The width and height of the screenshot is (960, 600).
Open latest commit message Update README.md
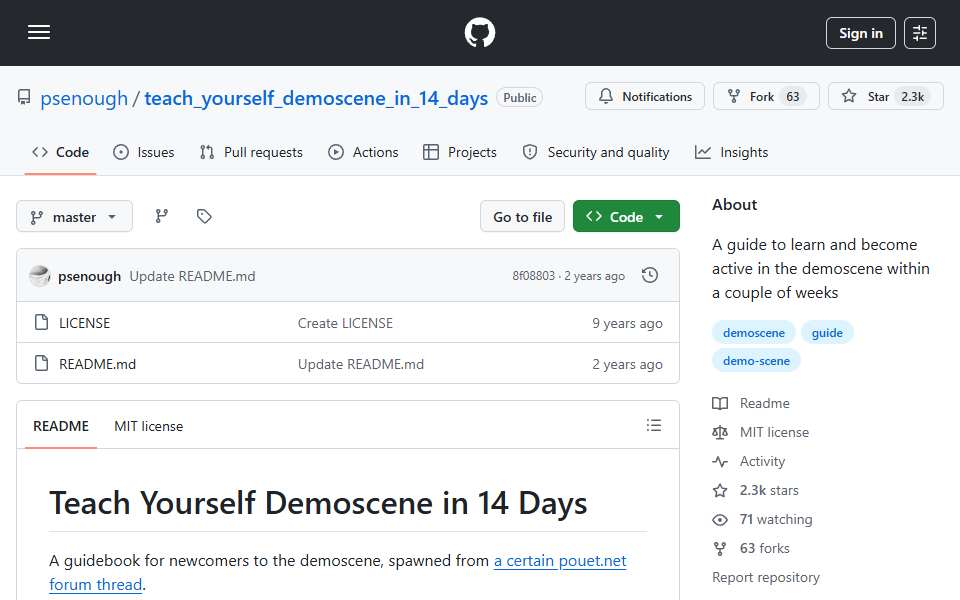coord(192,277)
